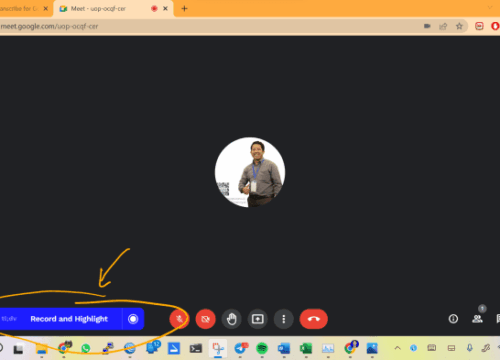Viewport: 500px width, 360px height.
Task: Open File Explorer from the taskbar
Action: (42, 348)
